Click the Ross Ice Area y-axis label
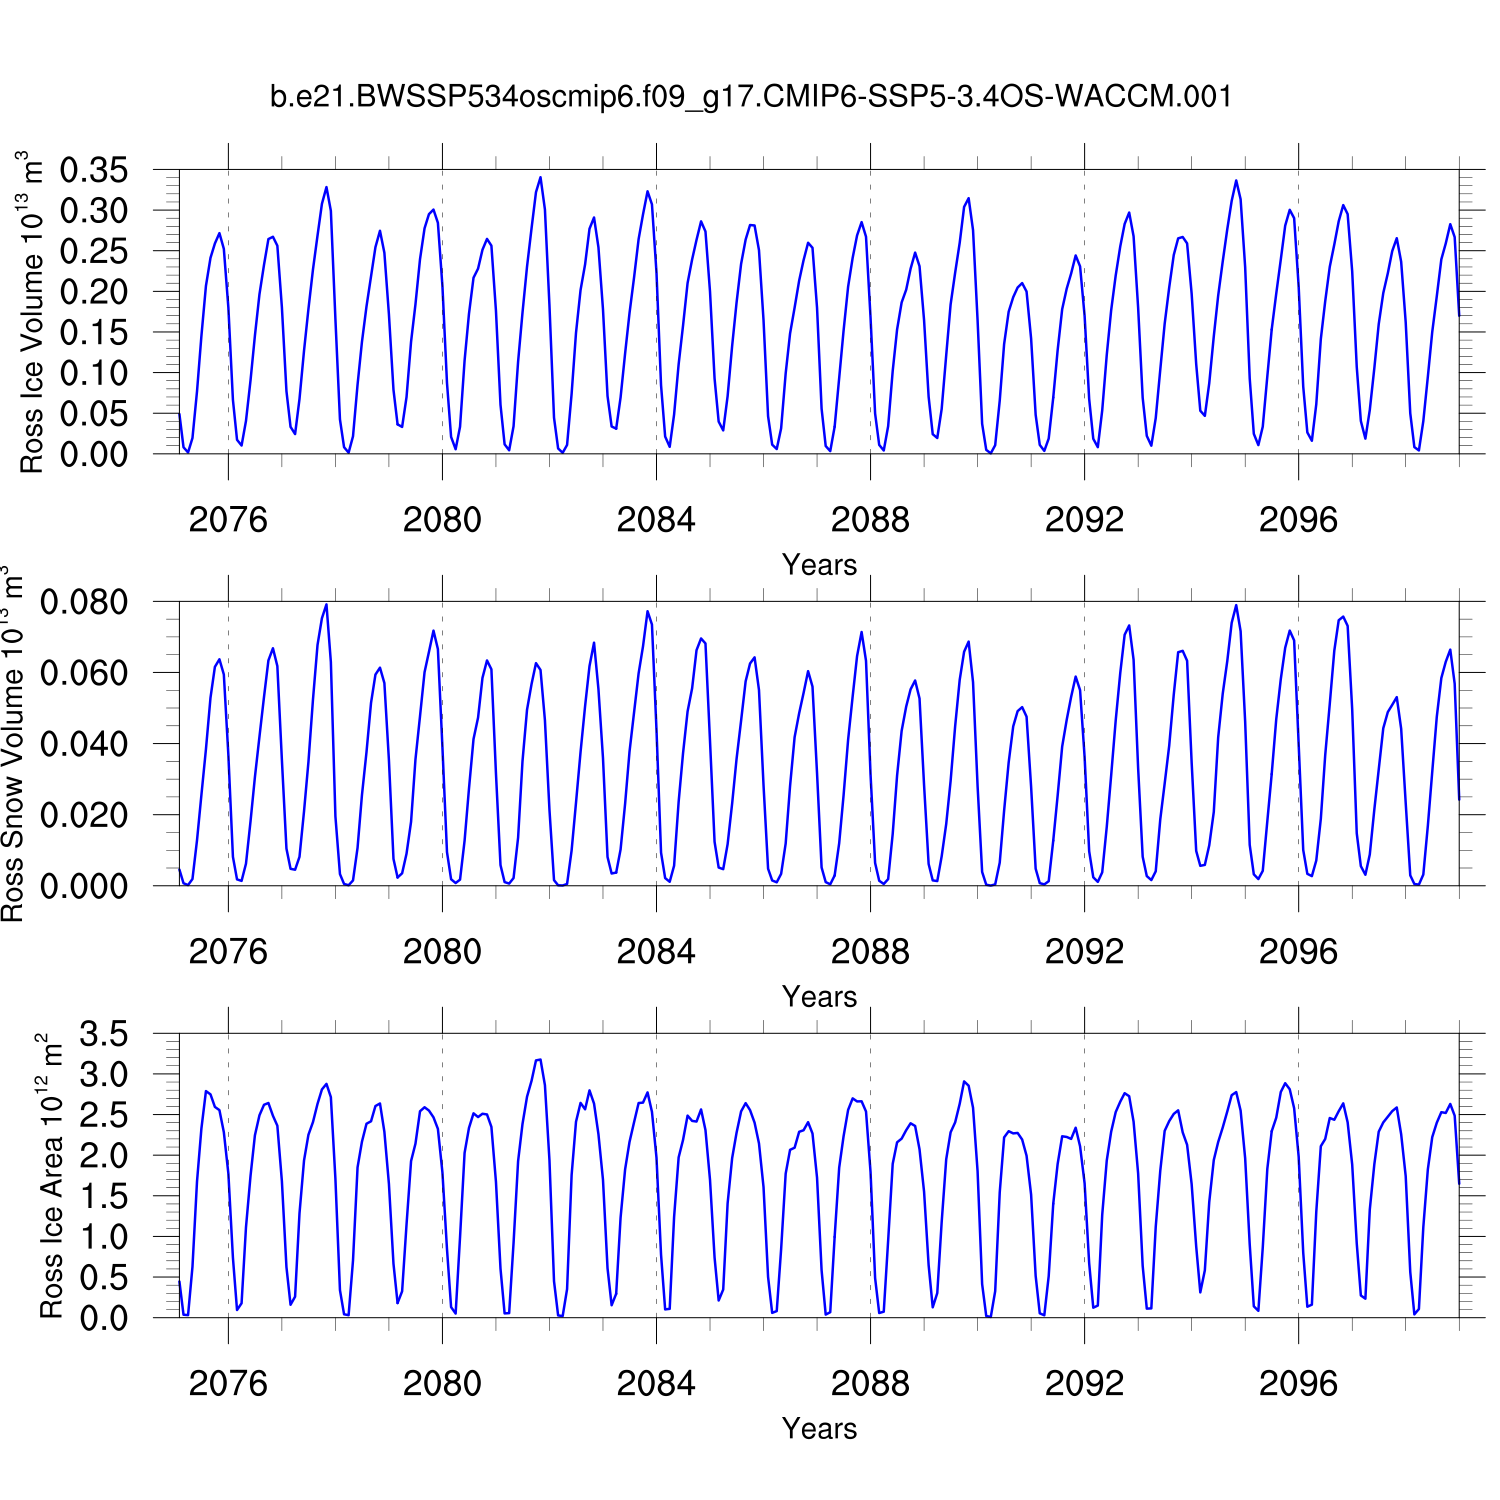 click(x=50, y=1177)
